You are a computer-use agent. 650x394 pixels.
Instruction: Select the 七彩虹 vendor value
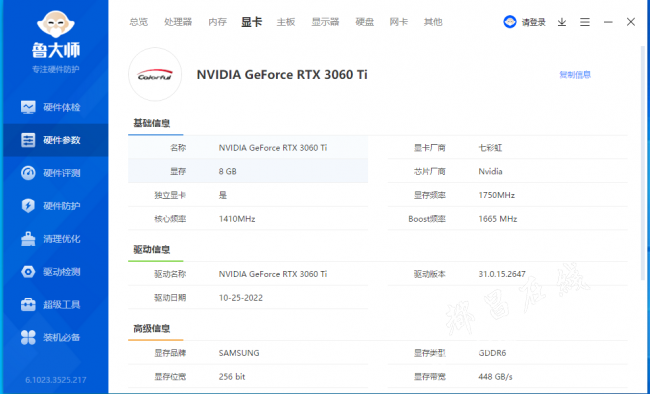[490, 148]
